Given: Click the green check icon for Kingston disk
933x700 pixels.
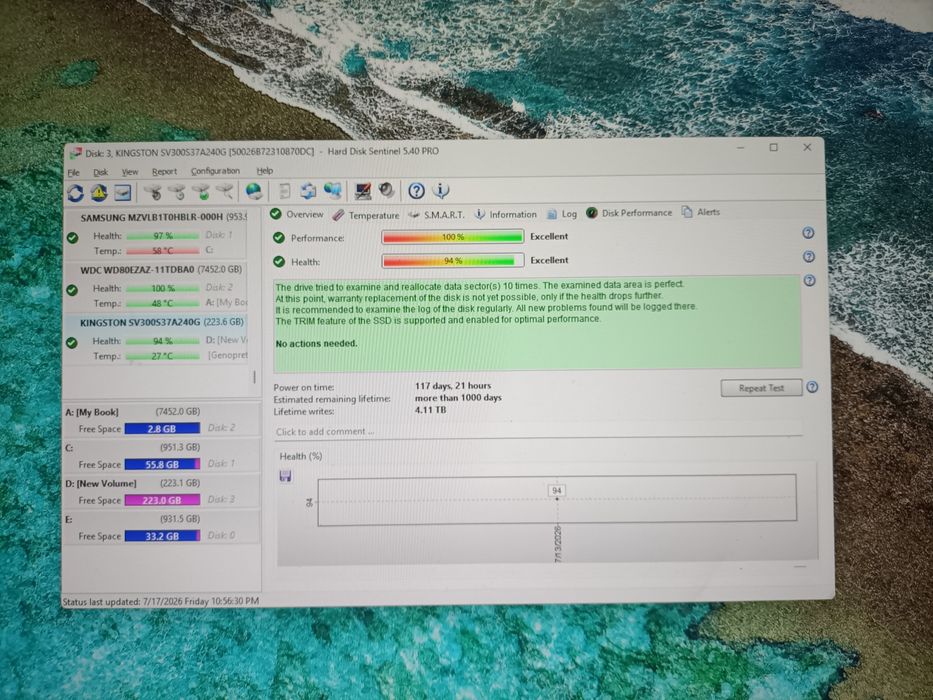Looking at the screenshot, I should [x=72, y=343].
